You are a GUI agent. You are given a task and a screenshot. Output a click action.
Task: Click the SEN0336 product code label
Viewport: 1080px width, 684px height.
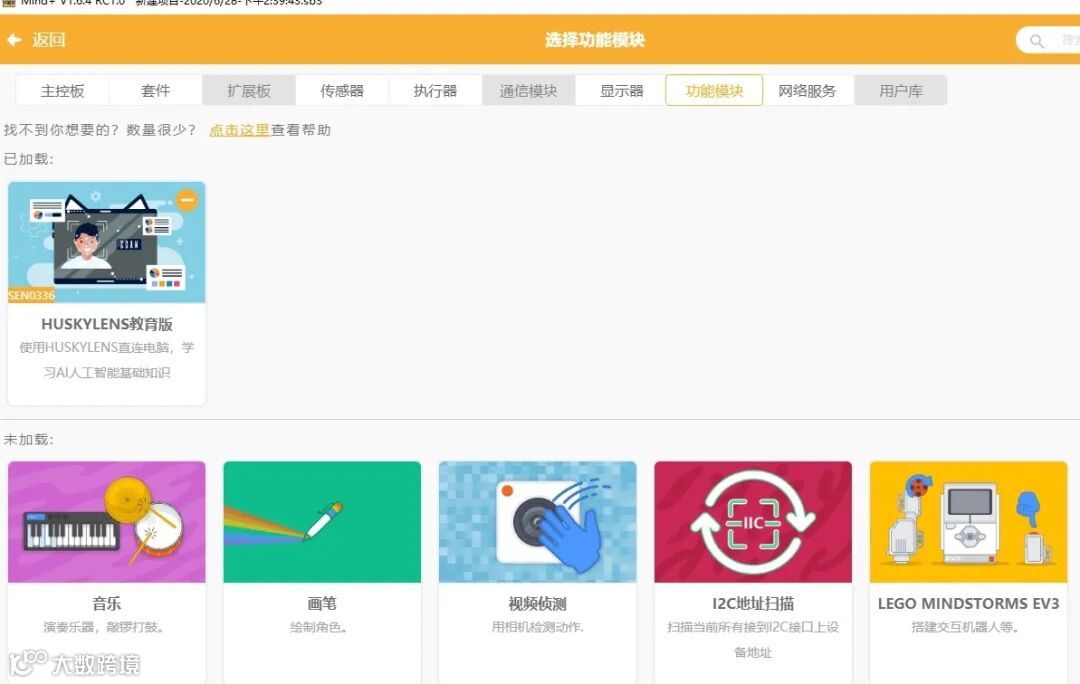(31, 296)
